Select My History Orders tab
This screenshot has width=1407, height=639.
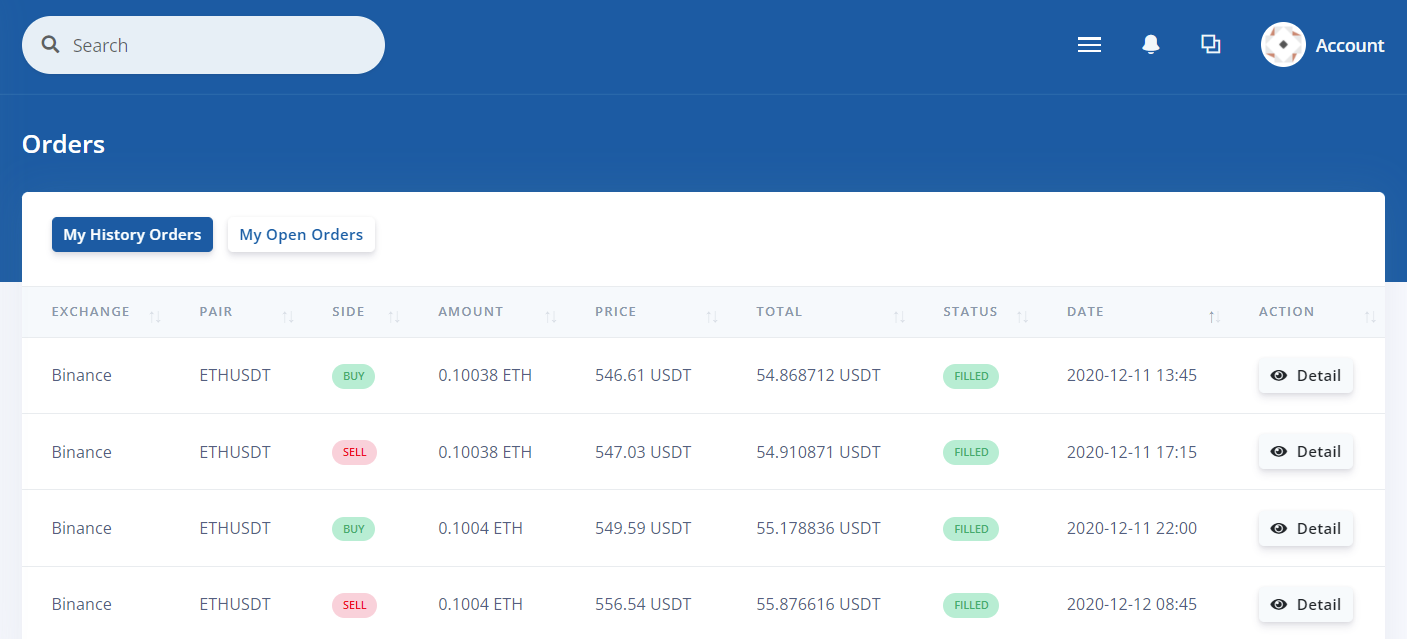[132, 235]
